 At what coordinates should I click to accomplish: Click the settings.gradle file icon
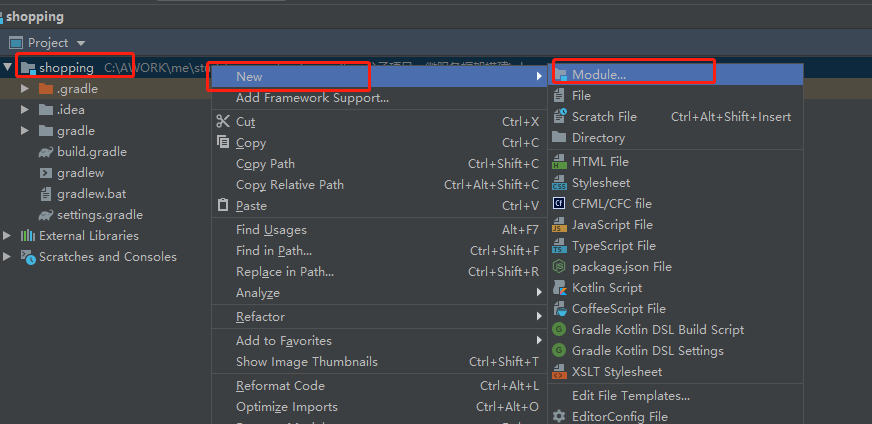coord(46,215)
